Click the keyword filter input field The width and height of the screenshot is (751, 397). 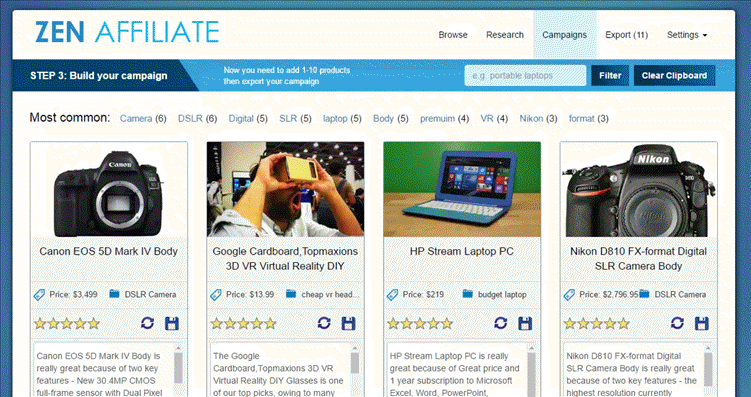(525, 76)
